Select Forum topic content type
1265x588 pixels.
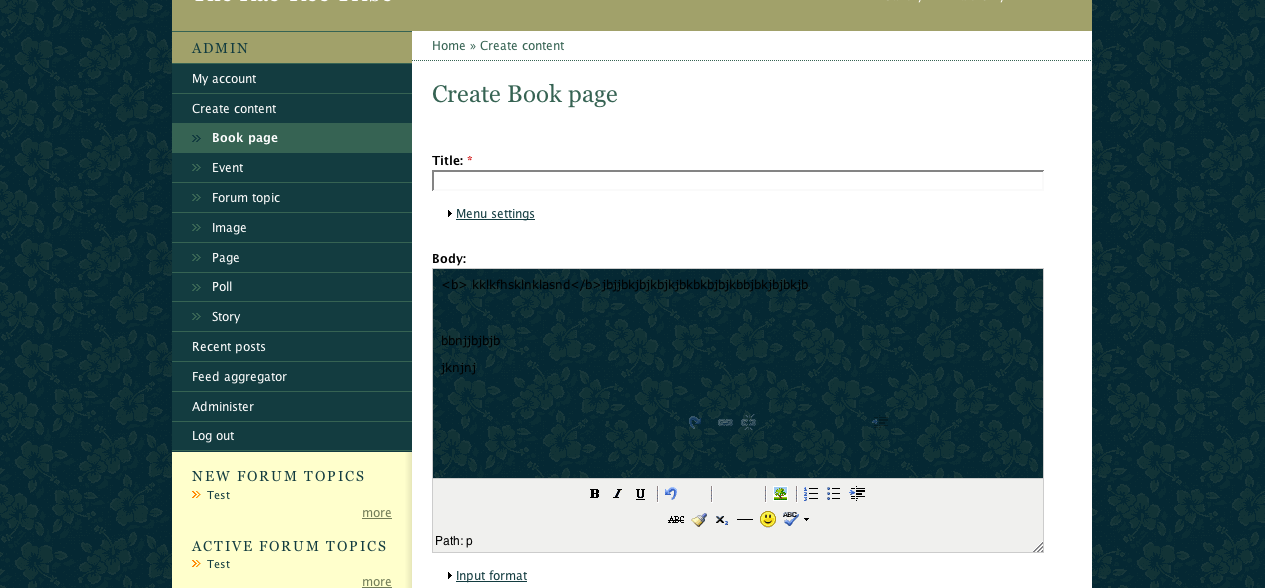click(x=292, y=198)
